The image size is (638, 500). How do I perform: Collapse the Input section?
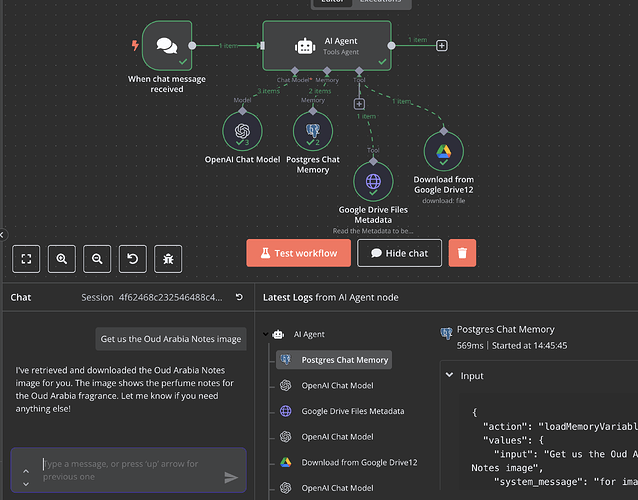coord(450,375)
